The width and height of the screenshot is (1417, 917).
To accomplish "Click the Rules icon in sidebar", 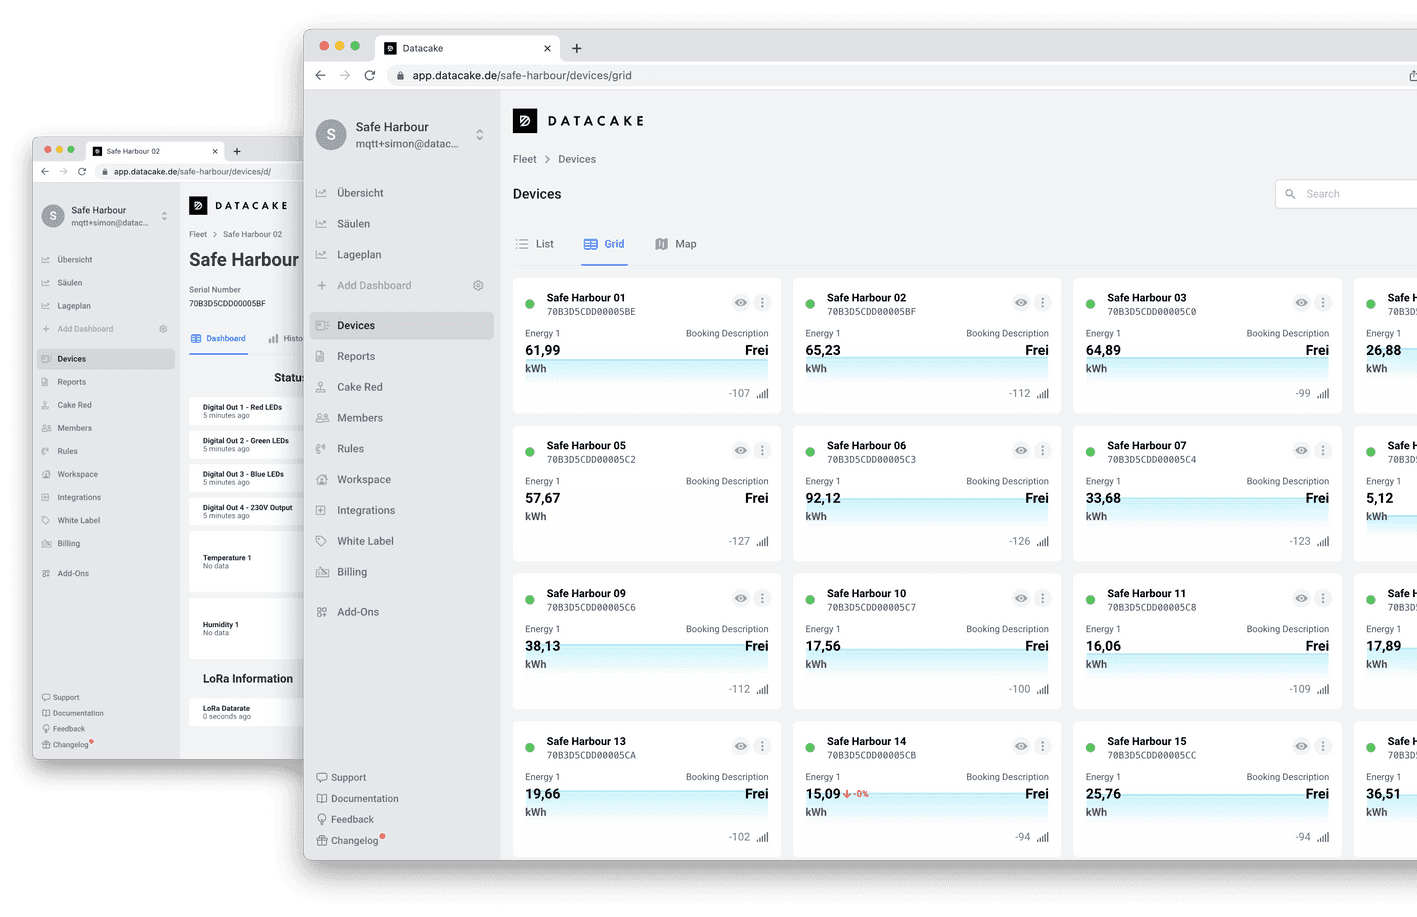I will (321, 449).
